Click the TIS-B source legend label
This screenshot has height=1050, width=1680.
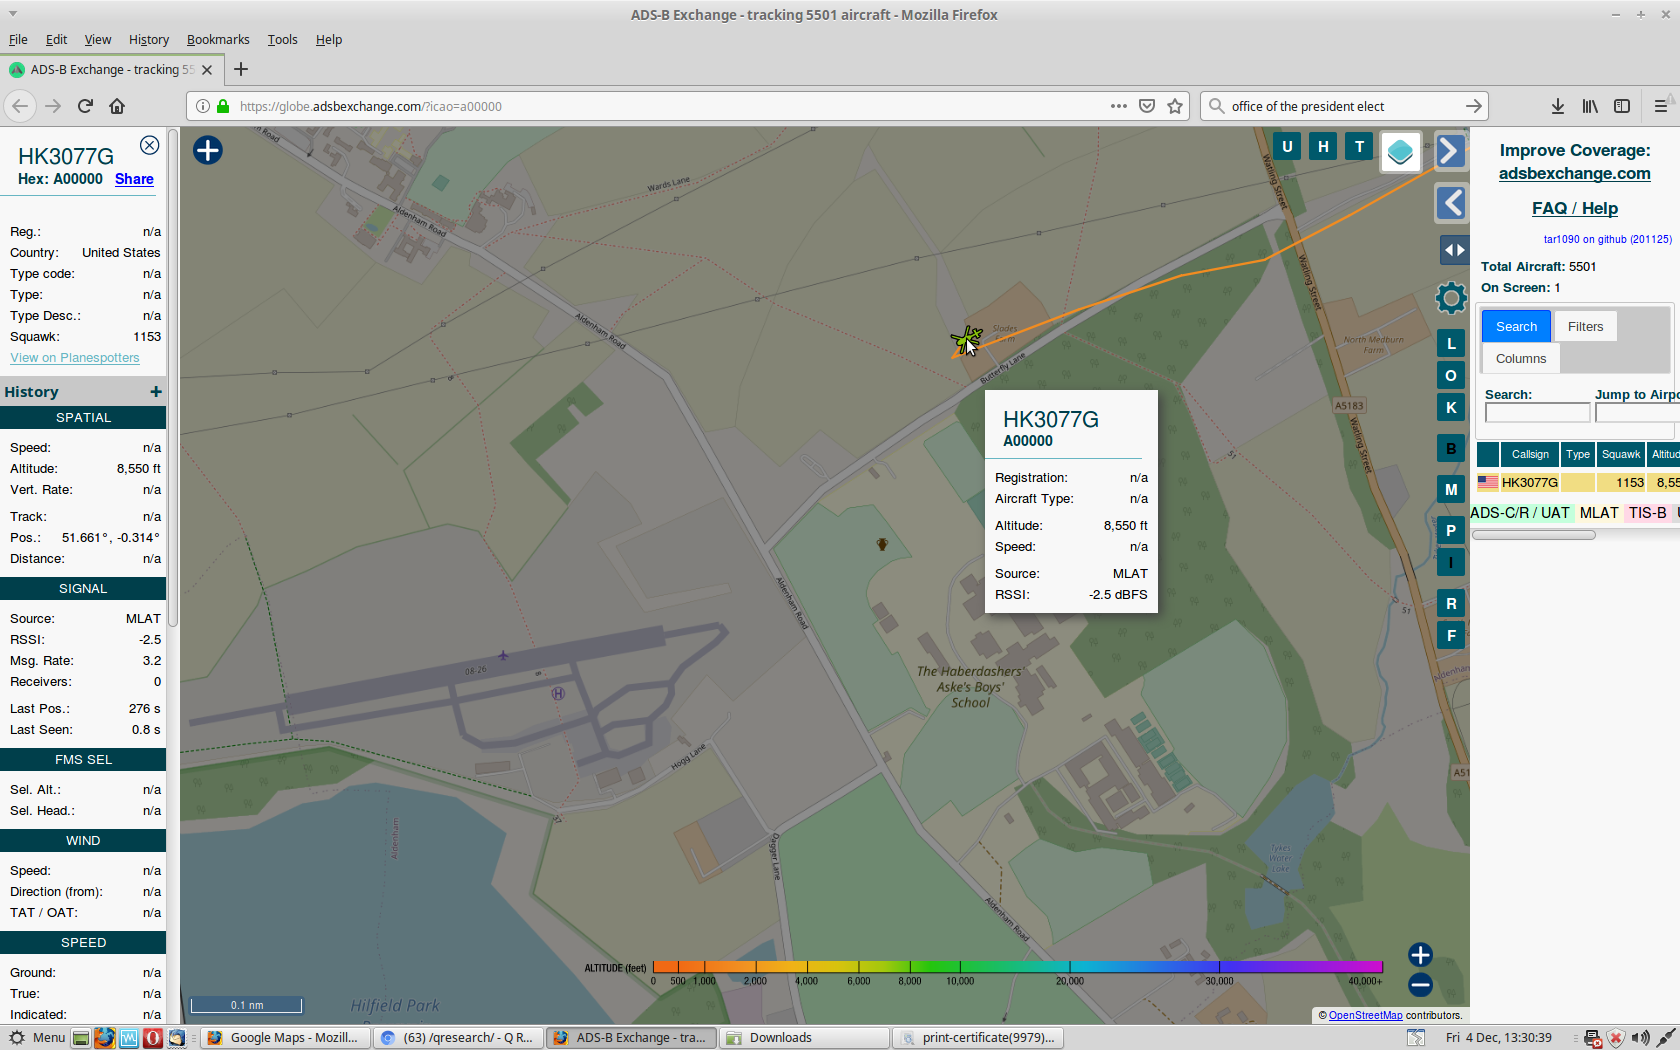(x=1647, y=513)
